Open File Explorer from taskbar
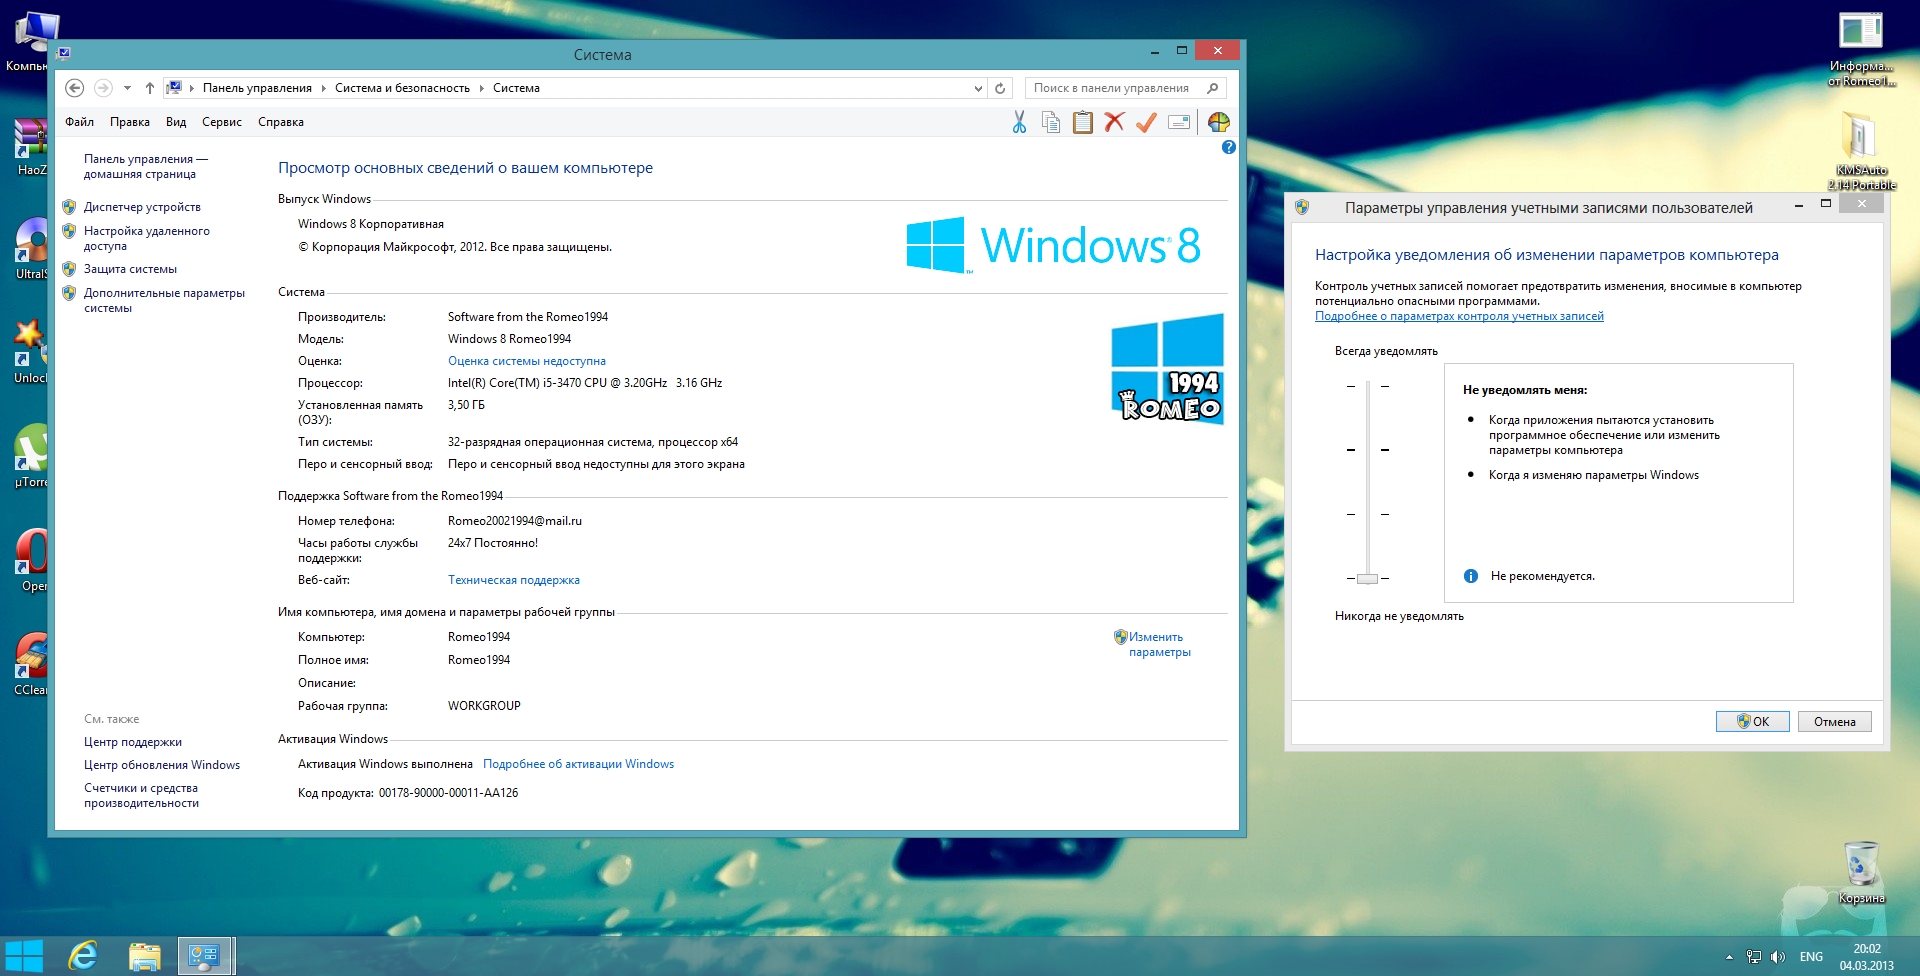The width and height of the screenshot is (1920, 976). point(145,956)
